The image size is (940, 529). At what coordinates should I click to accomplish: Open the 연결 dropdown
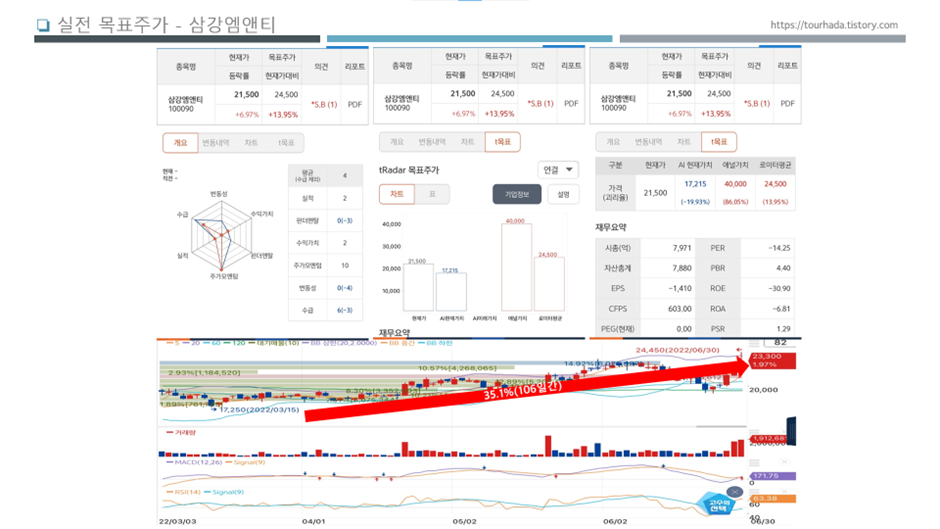(x=558, y=170)
